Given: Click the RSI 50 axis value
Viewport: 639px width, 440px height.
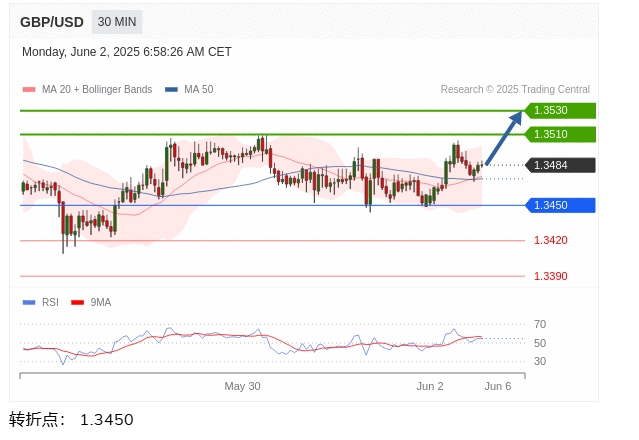Looking at the screenshot, I should tap(540, 343).
